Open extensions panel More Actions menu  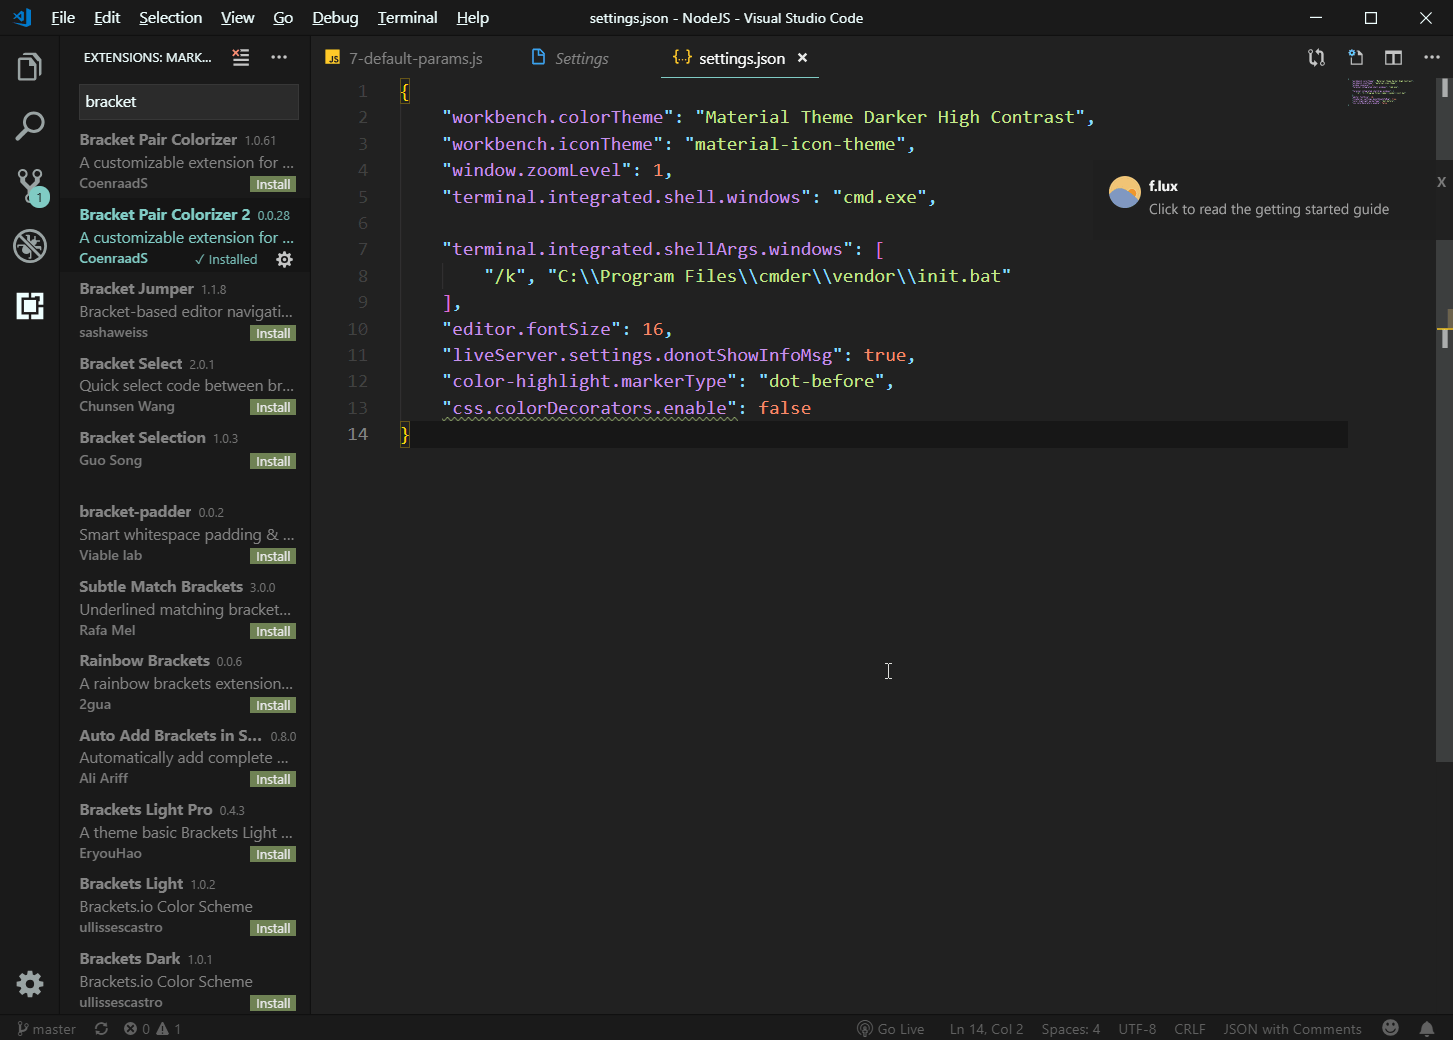point(279,58)
